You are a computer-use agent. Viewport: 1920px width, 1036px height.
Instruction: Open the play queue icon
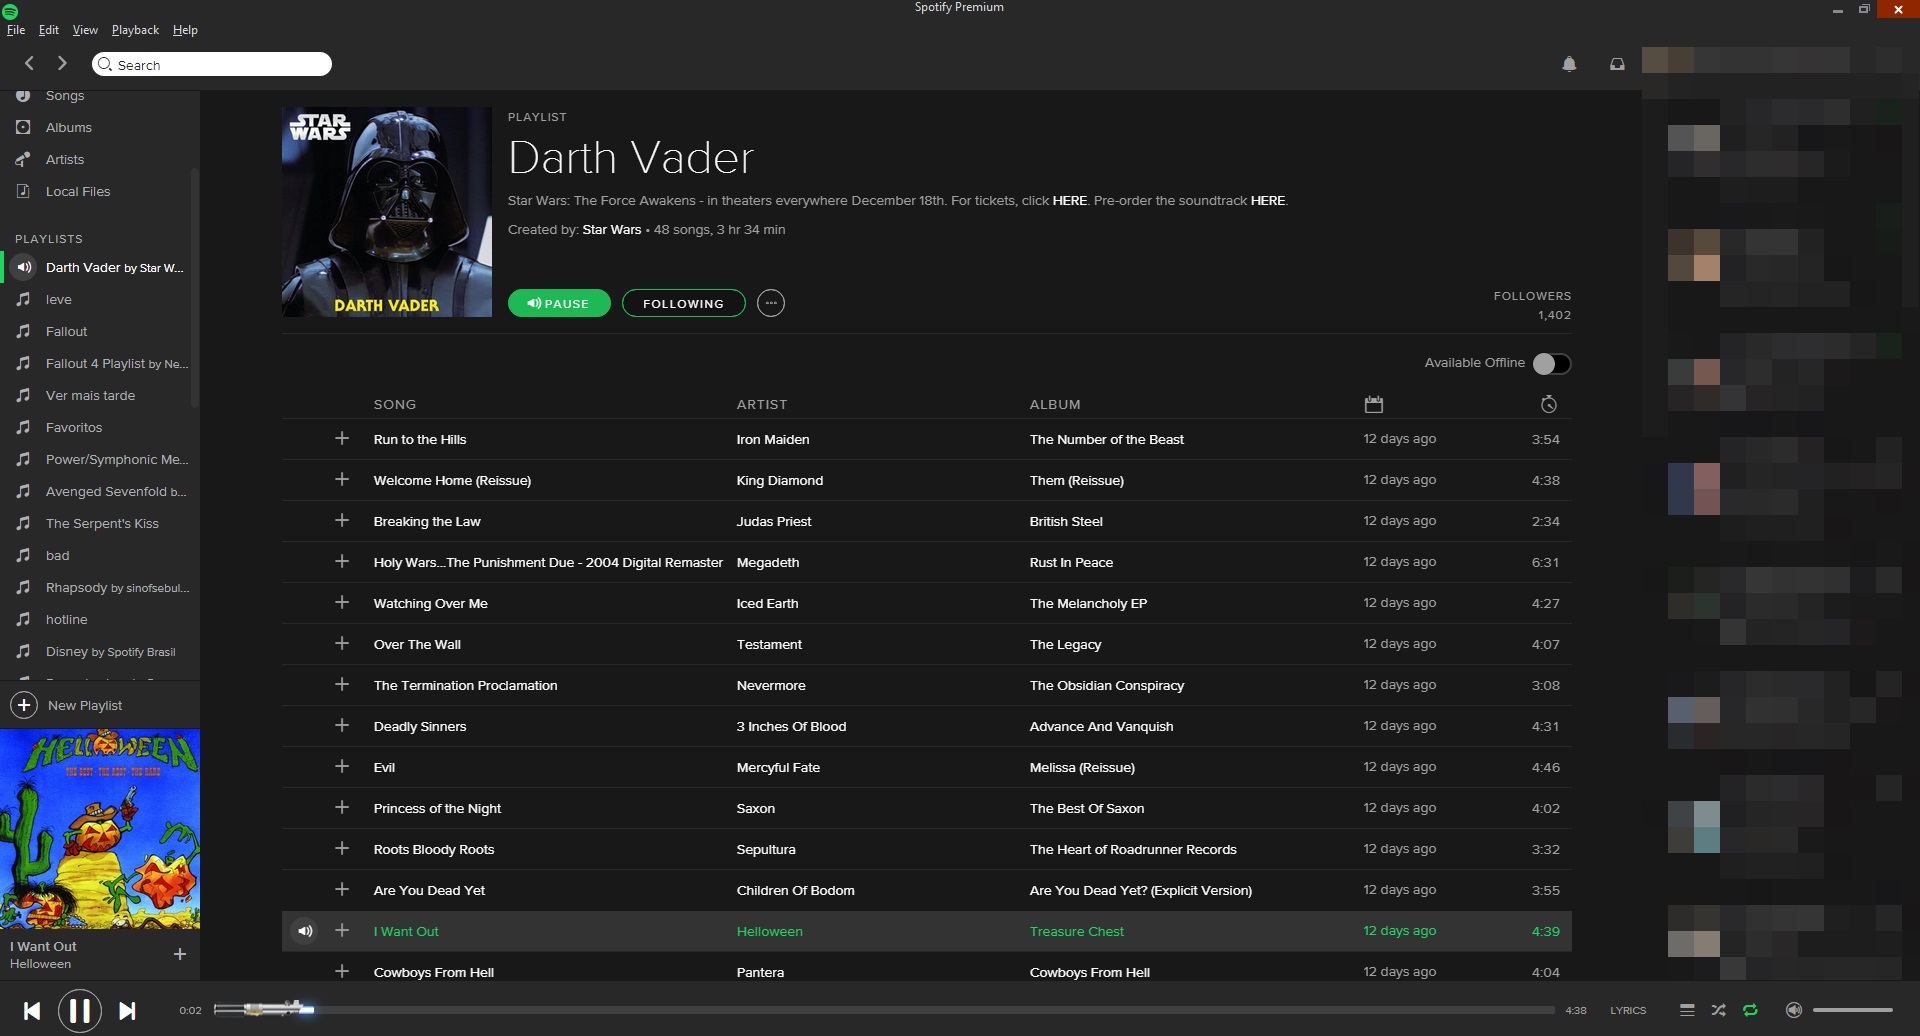1687,1010
